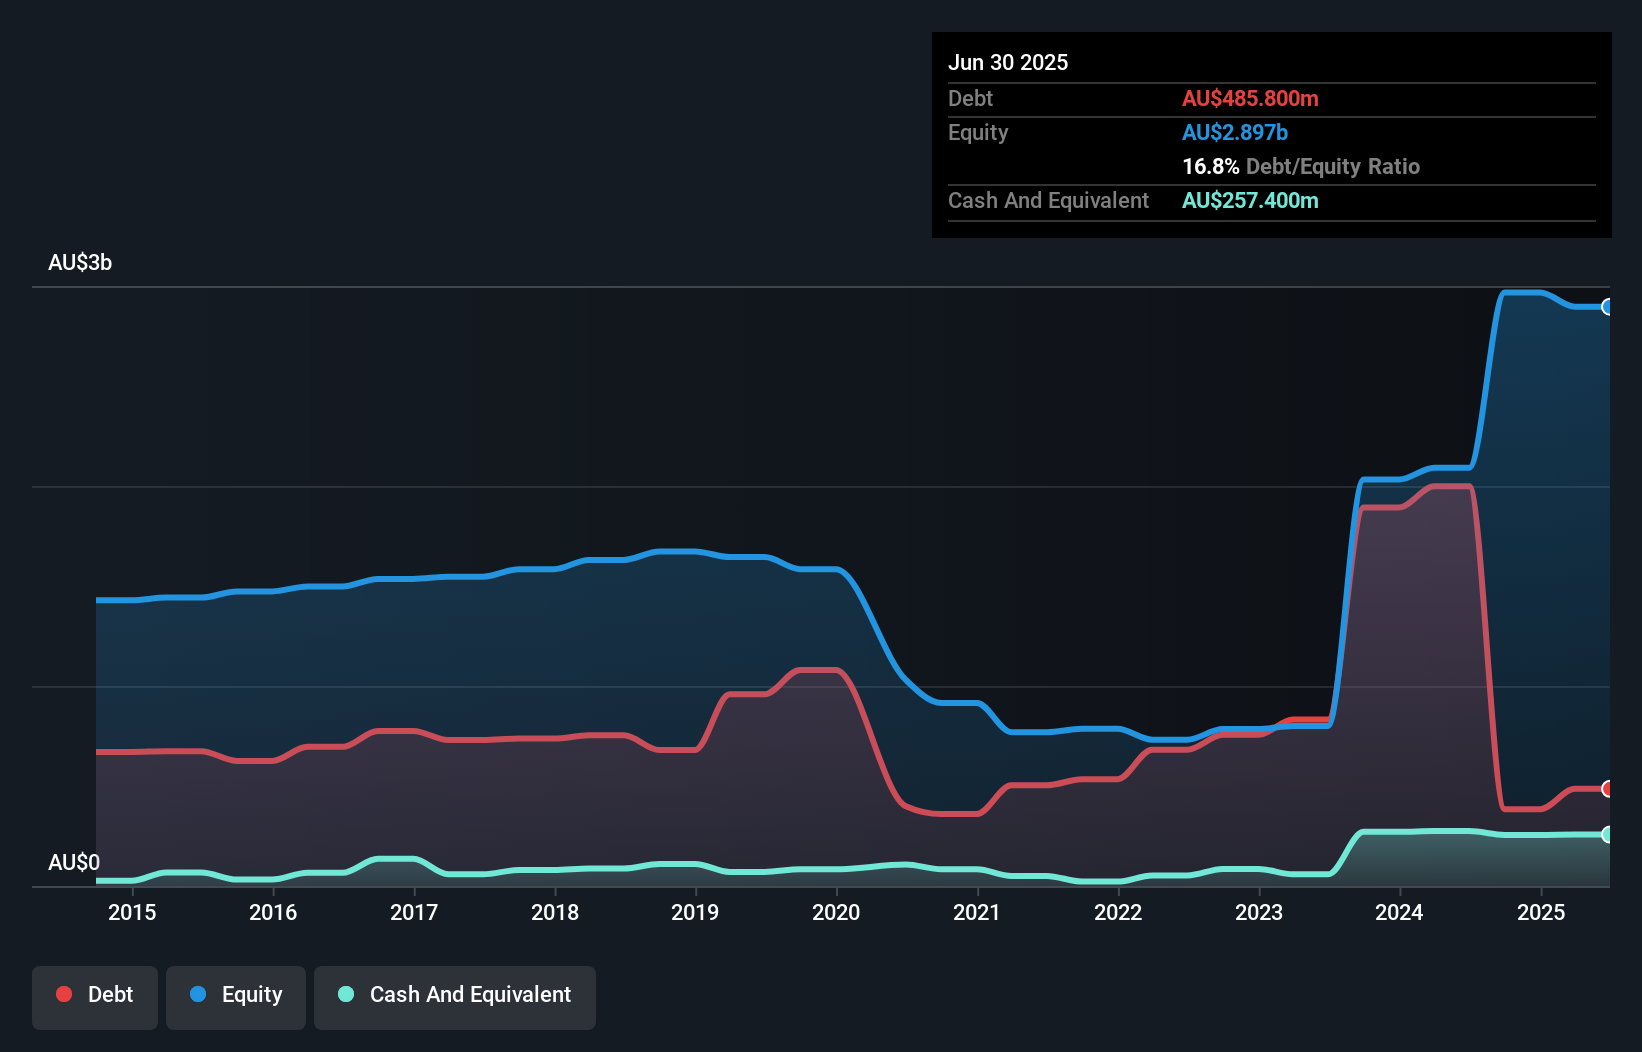The height and width of the screenshot is (1052, 1642).
Task: Toggle the Equity series legend button
Action: [x=236, y=997]
